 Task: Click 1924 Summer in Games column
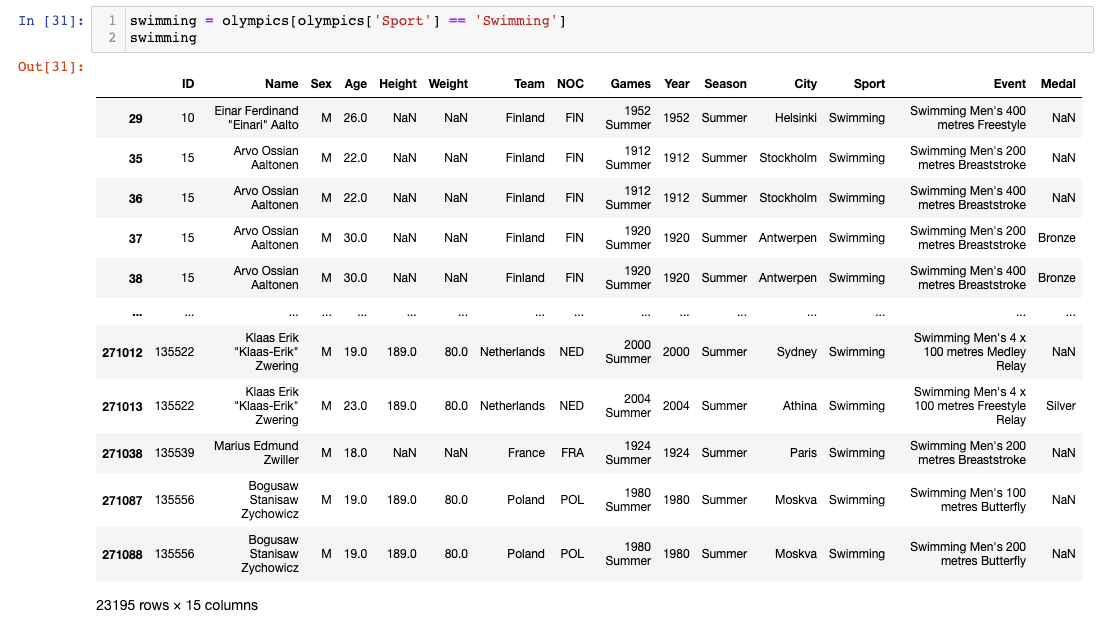tap(628, 453)
